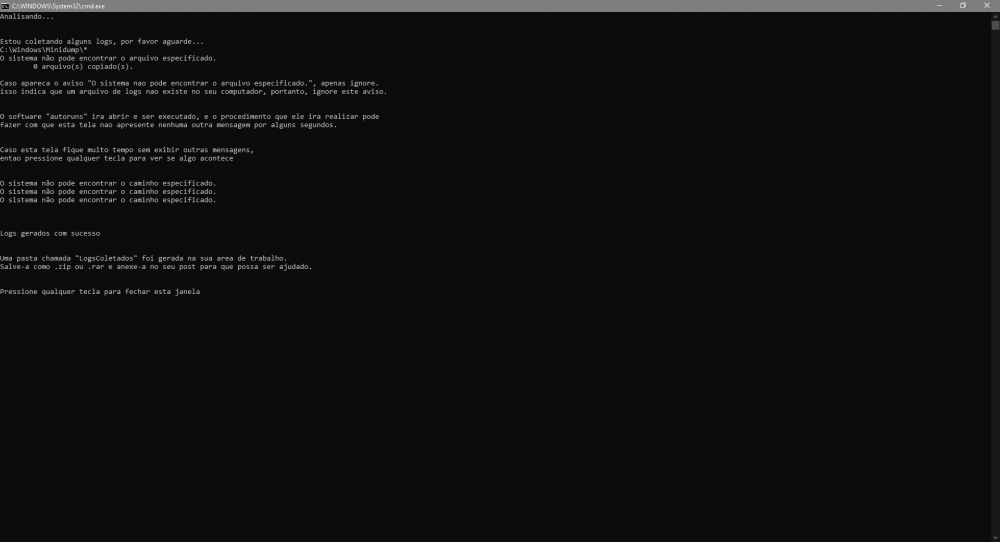Minimize the cmd.exe window
Viewport: 1000px width, 542px height.
[939, 6]
